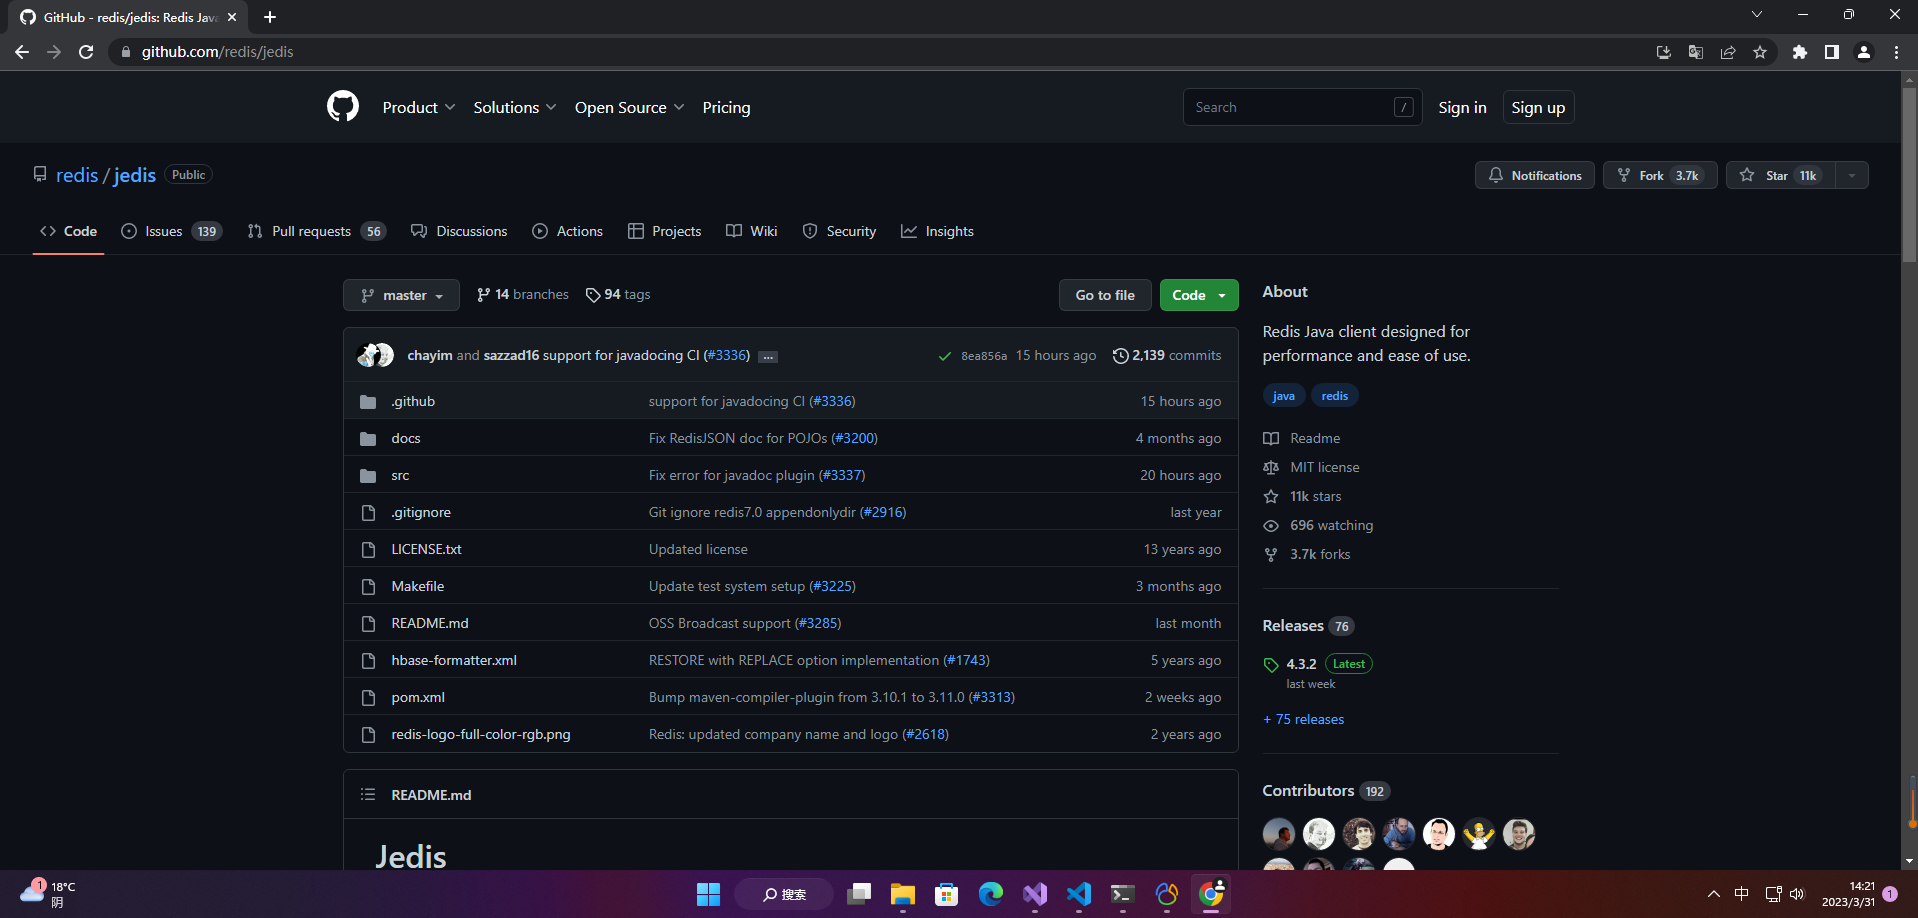1918x918 pixels.
Task: Fork the repository with the Fork button
Action: [1660, 175]
